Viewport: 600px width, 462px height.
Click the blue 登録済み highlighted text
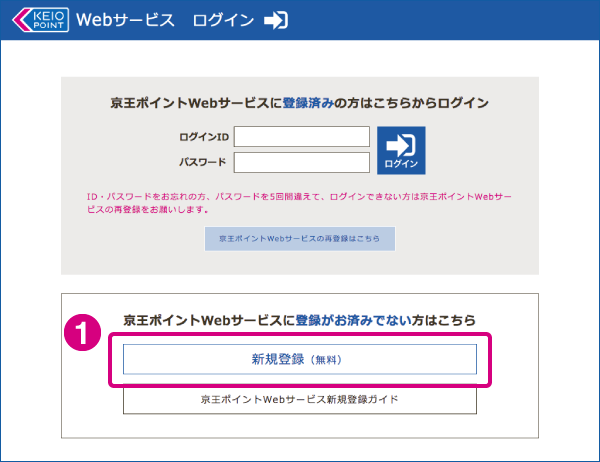[x=315, y=102]
